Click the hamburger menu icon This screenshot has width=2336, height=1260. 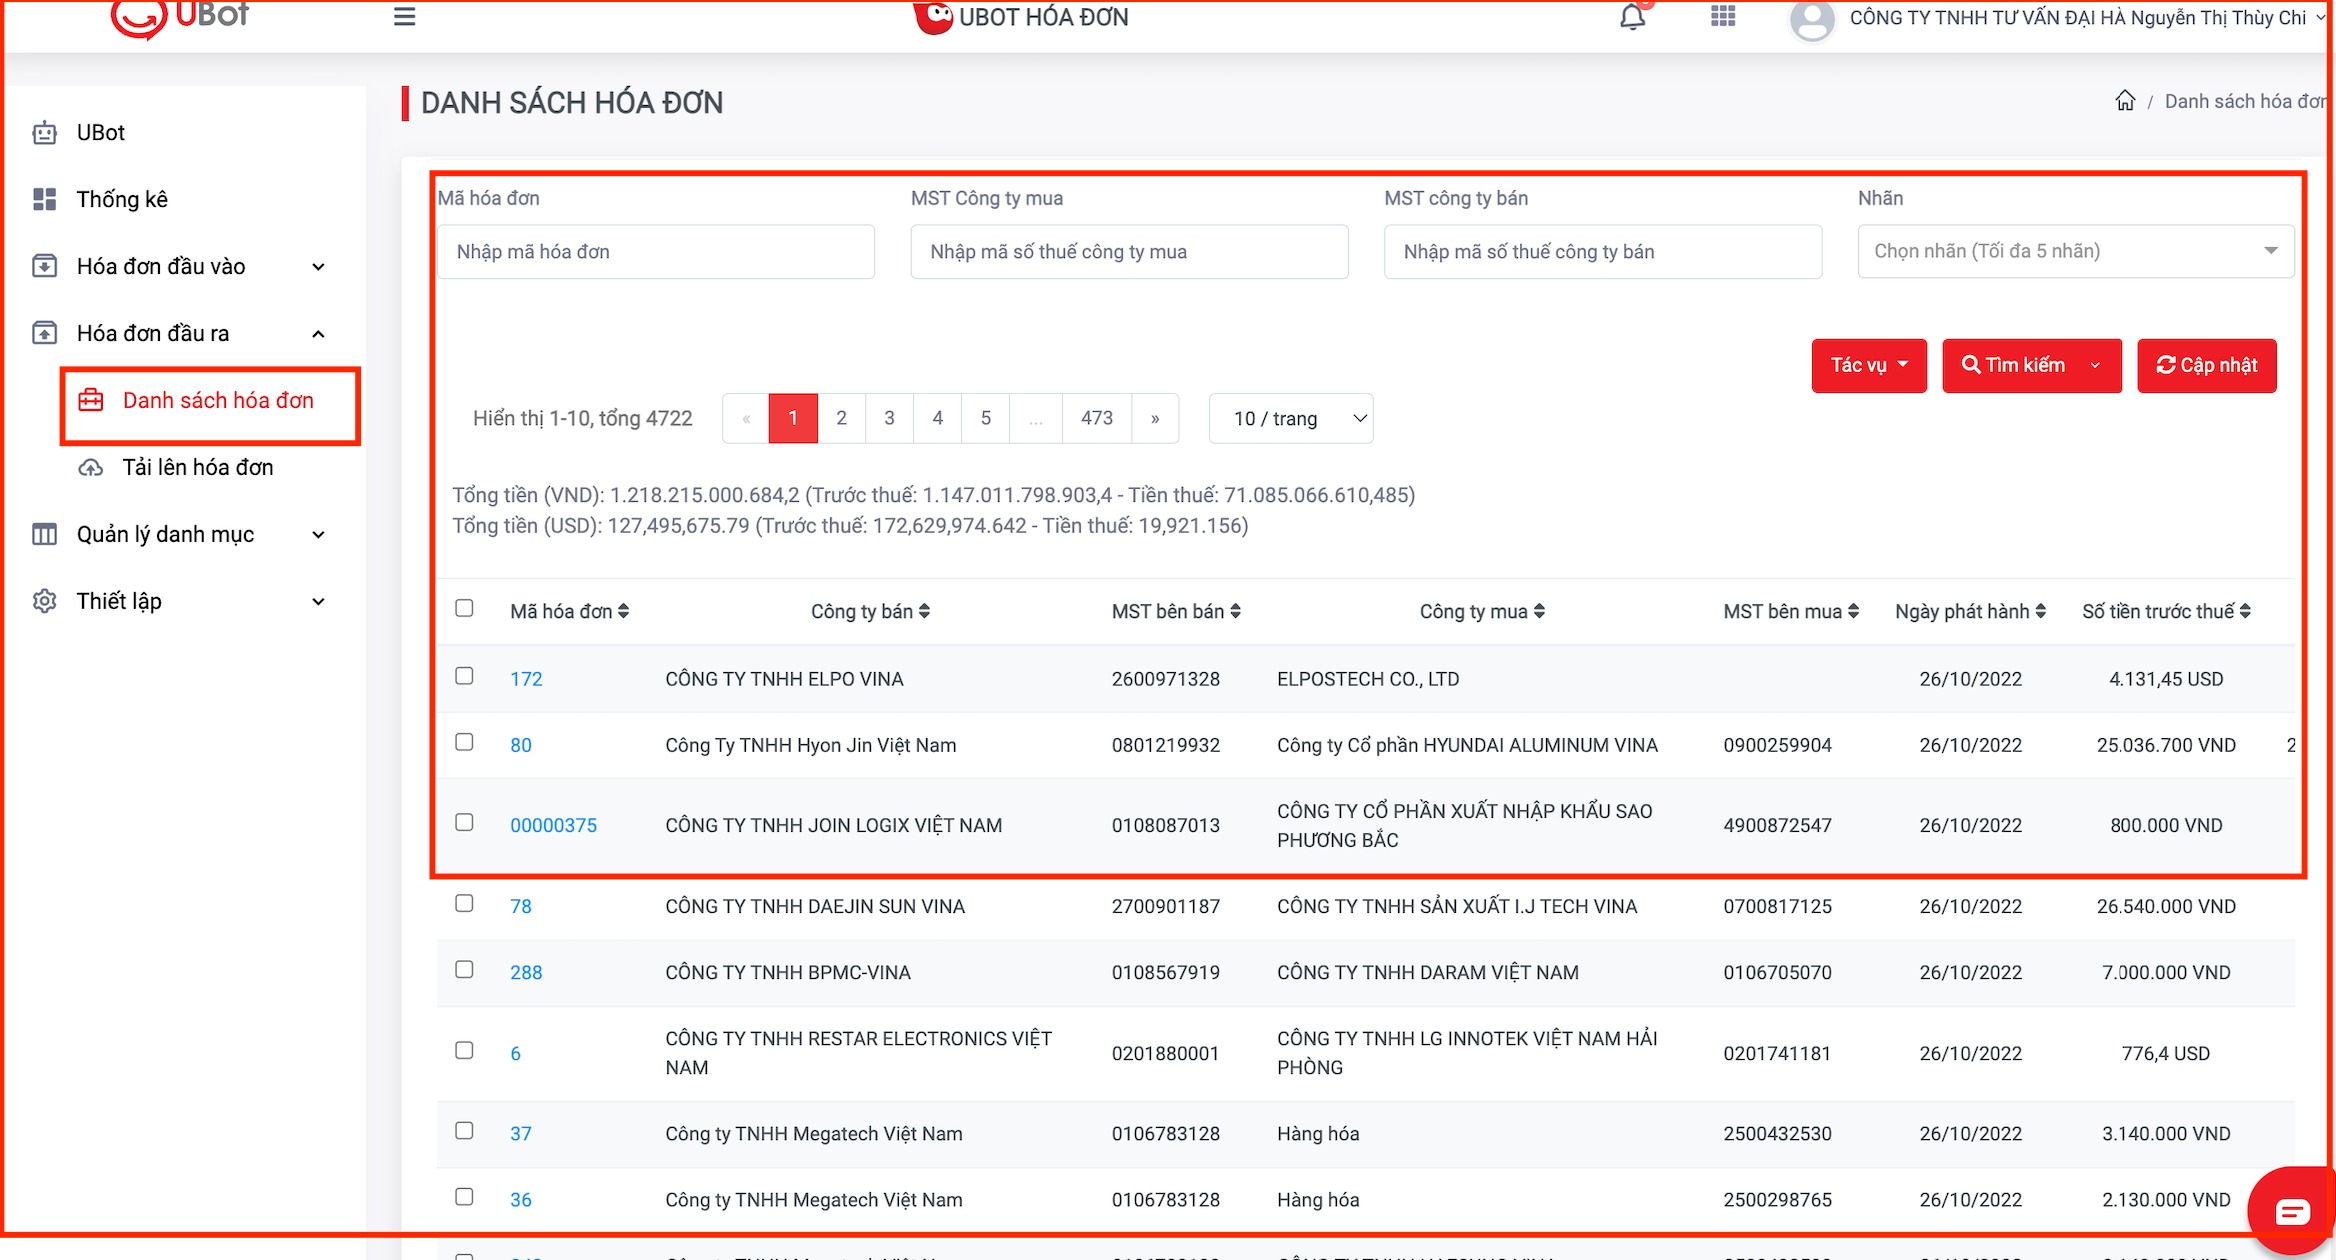(x=404, y=17)
